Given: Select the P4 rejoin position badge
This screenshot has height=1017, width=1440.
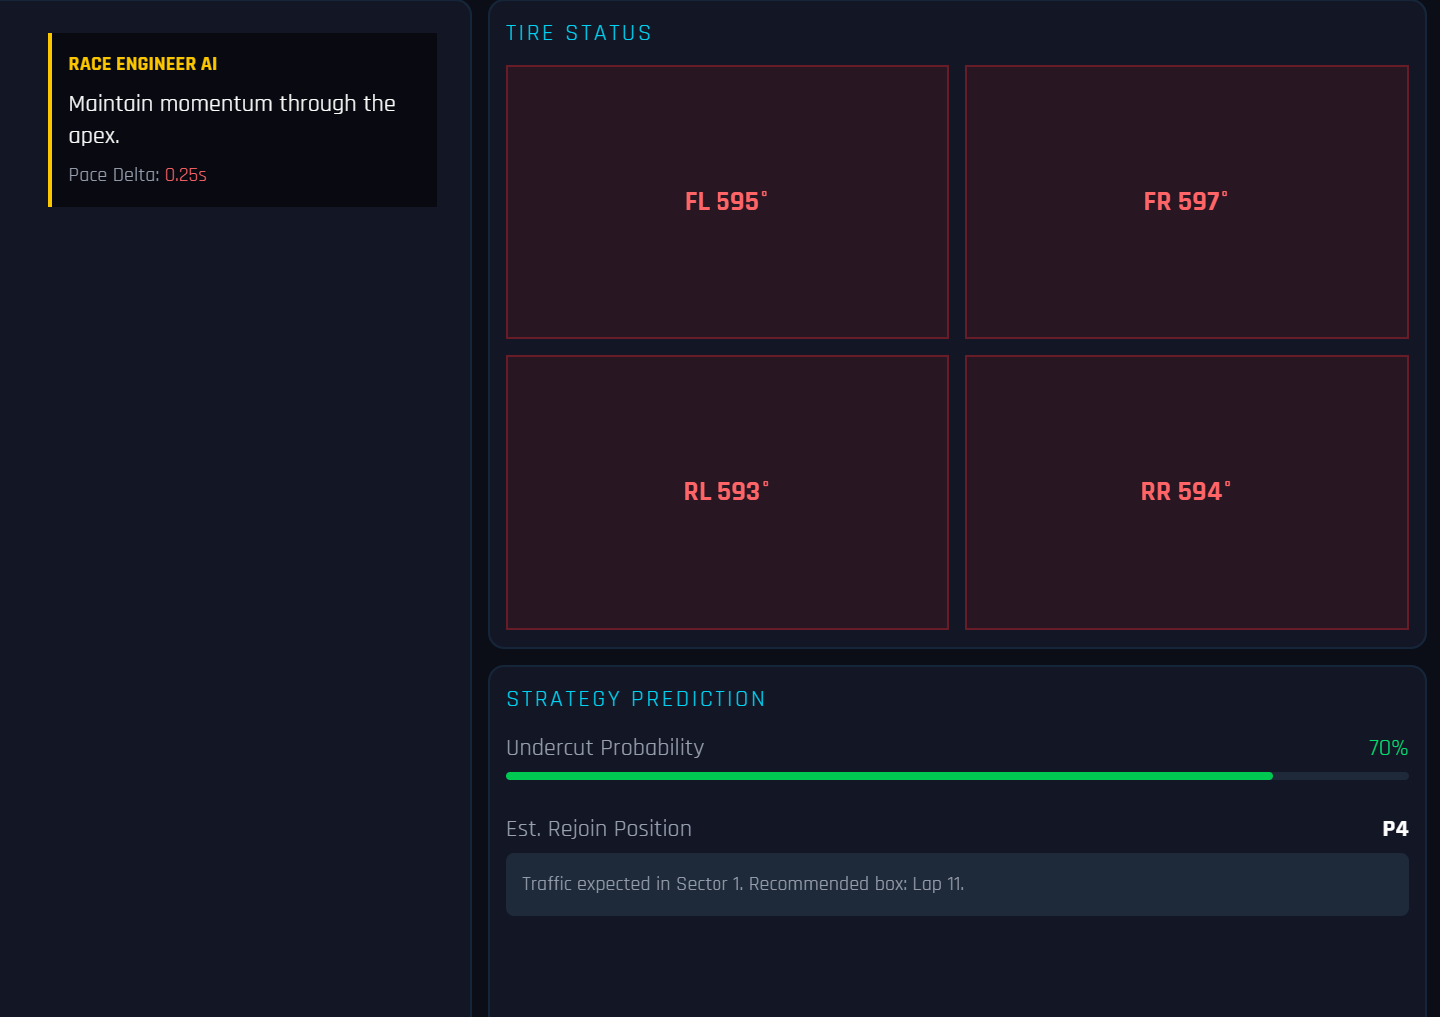Looking at the screenshot, I should [x=1396, y=828].
